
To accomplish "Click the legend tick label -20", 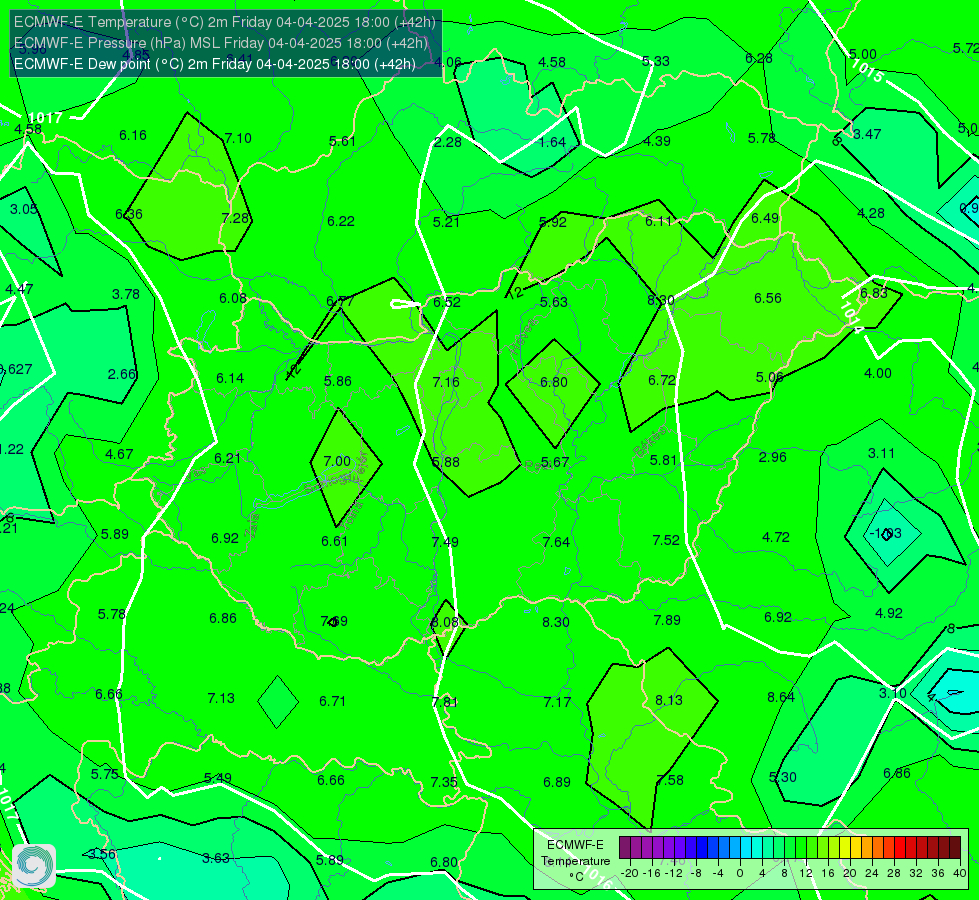I will pyautogui.click(x=630, y=873).
